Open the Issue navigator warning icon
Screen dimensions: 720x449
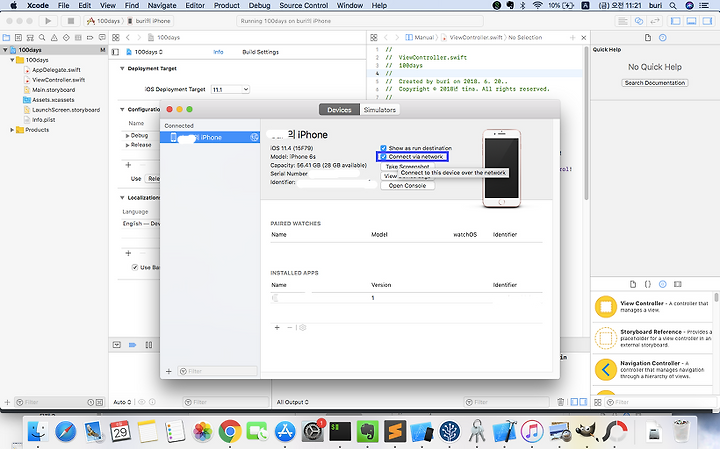54,38
